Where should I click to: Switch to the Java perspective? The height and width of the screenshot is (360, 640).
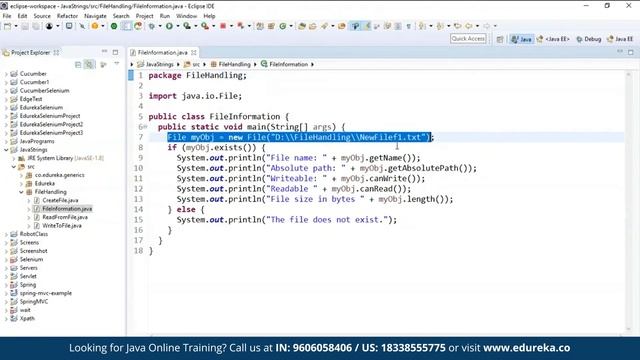click(x=522, y=39)
